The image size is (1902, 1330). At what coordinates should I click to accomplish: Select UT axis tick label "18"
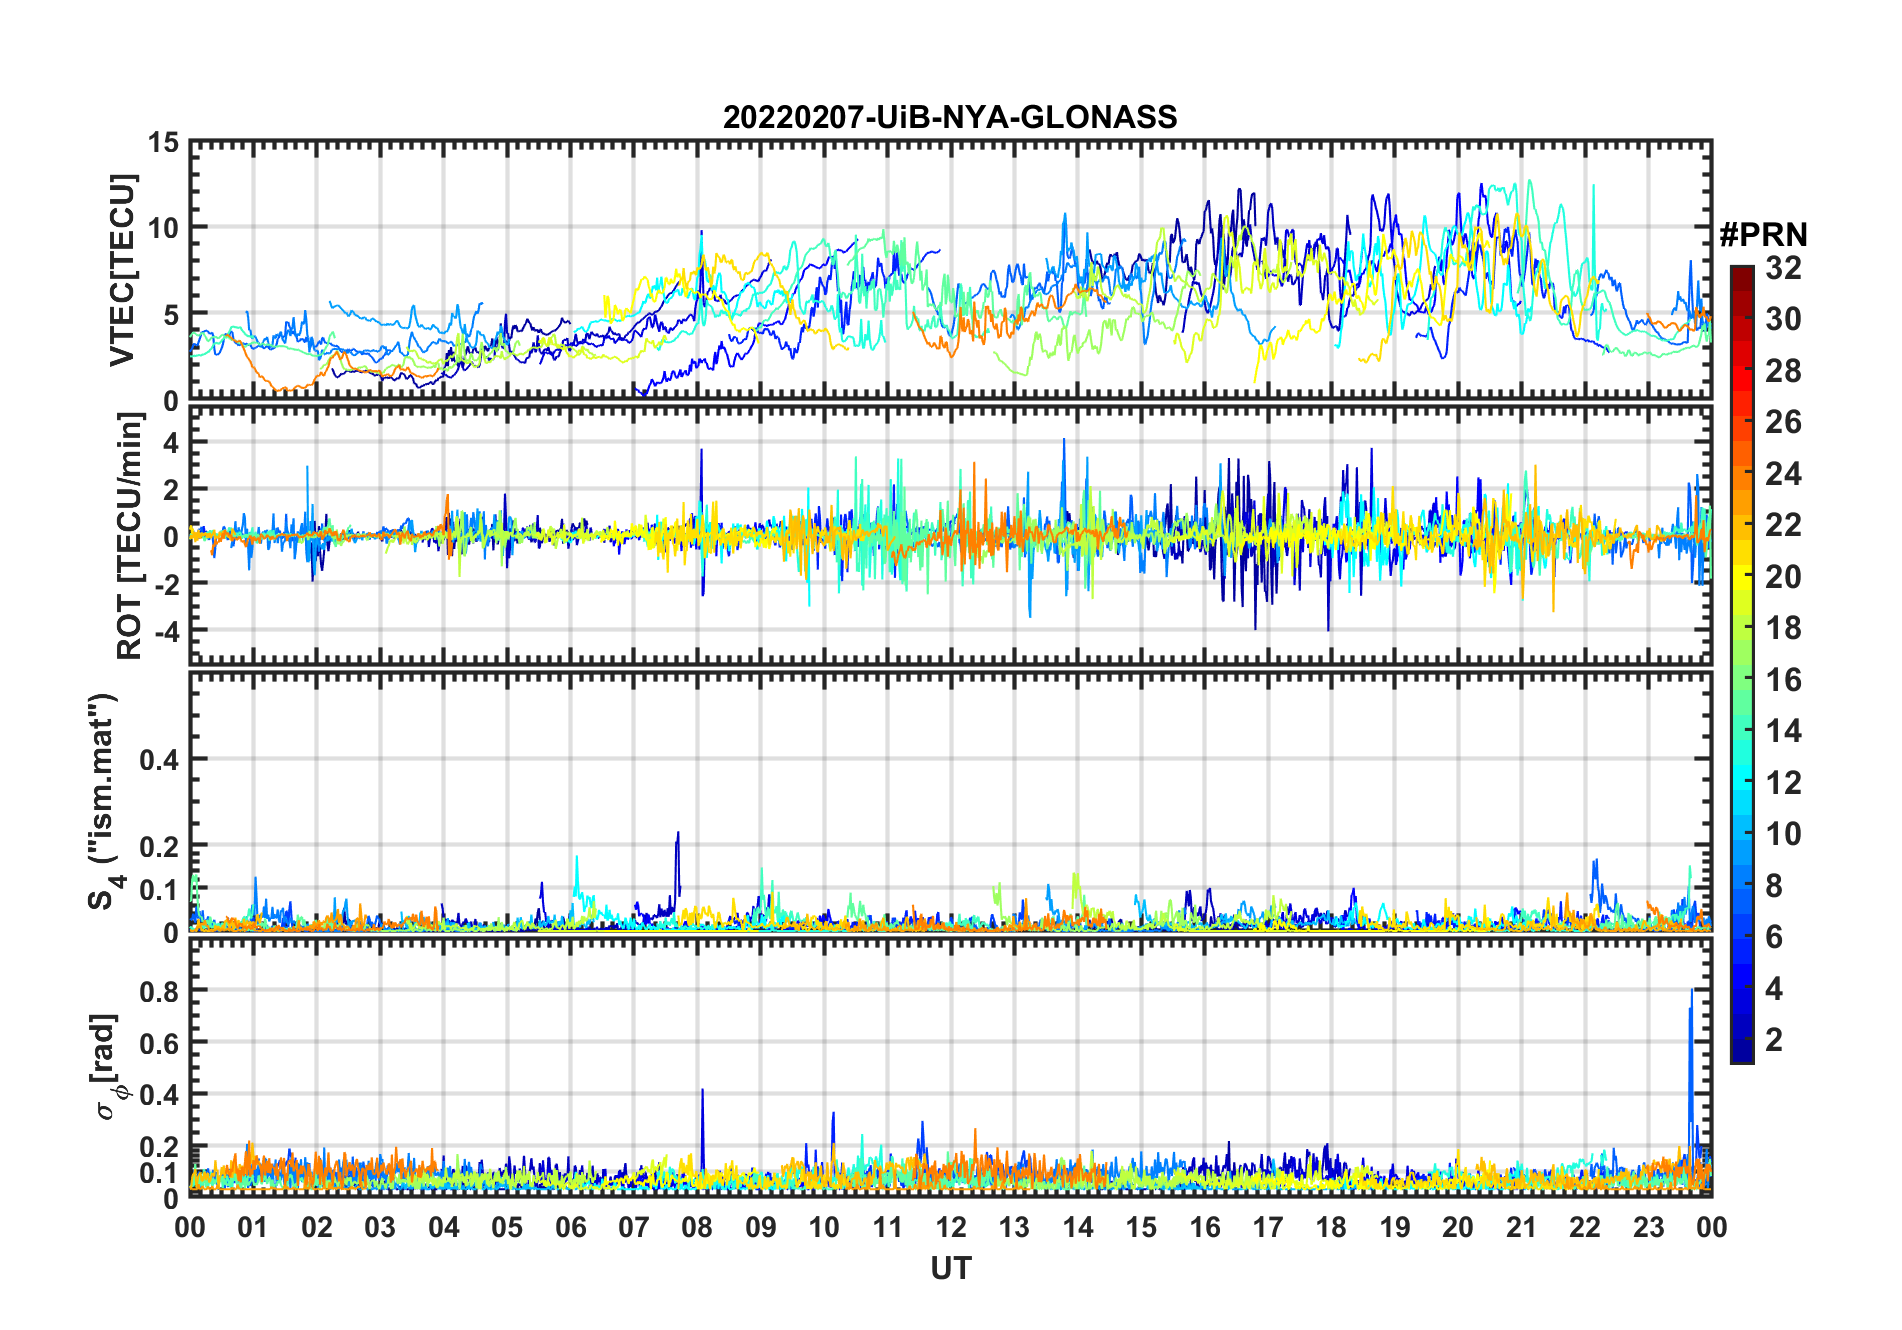click(x=1331, y=1227)
